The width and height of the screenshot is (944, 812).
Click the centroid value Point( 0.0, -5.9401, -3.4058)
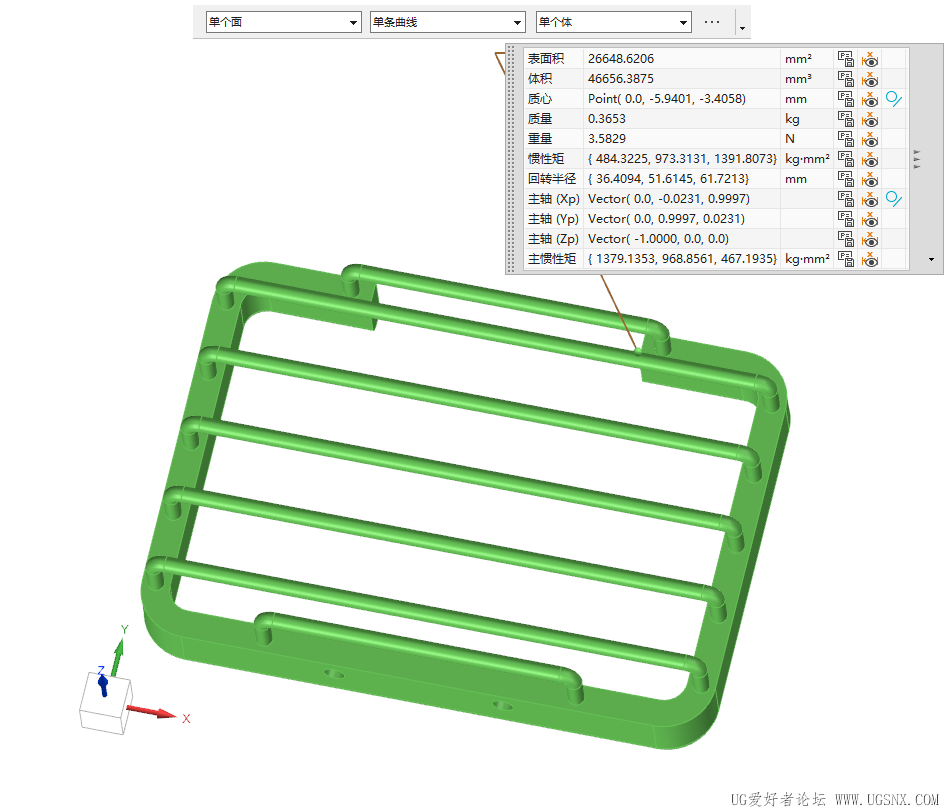(x=667, y=99)
